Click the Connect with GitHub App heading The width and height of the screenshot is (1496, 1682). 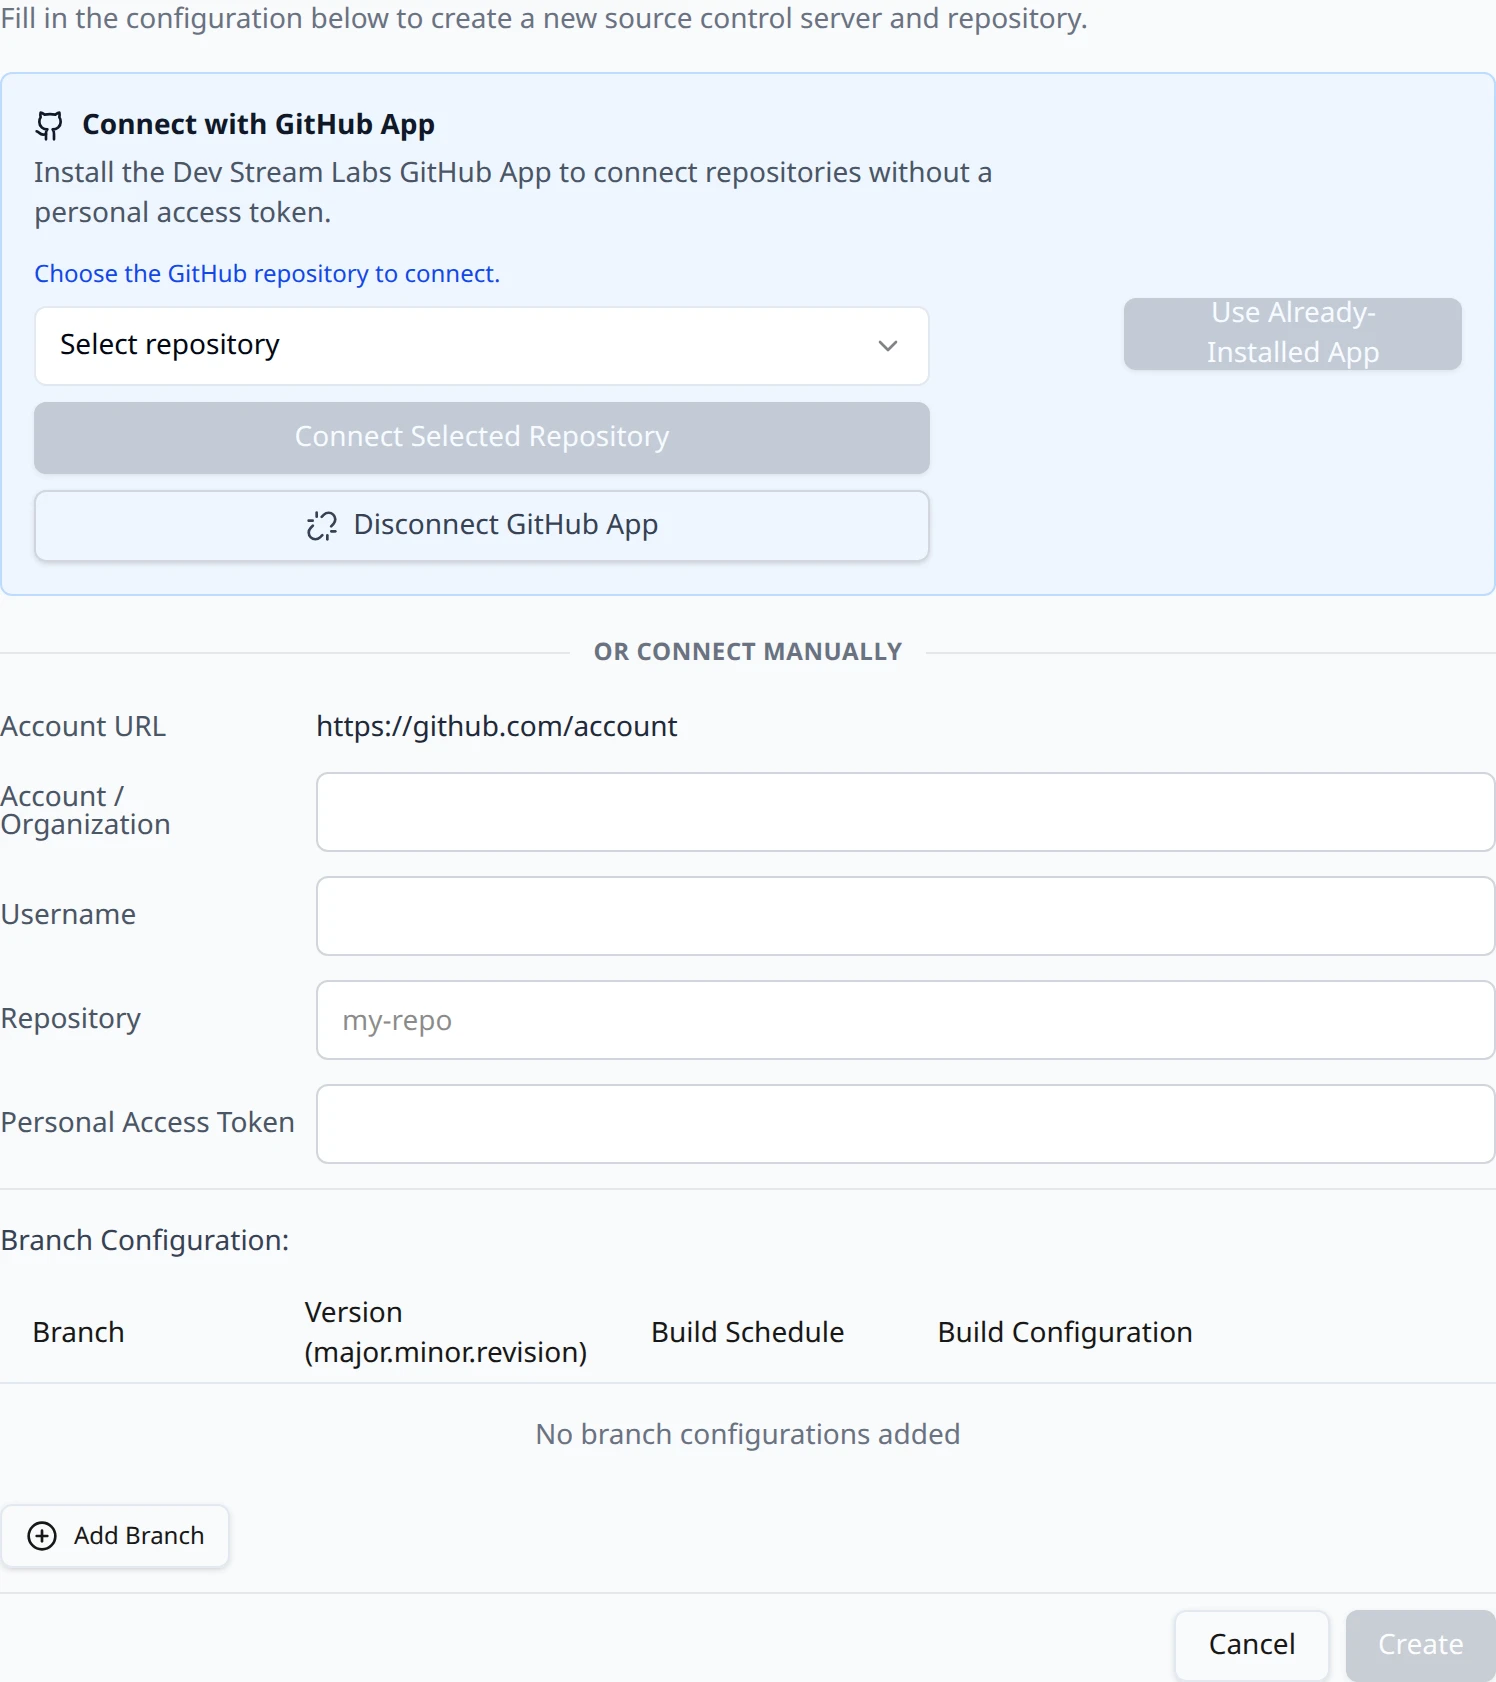coord(258,125)
